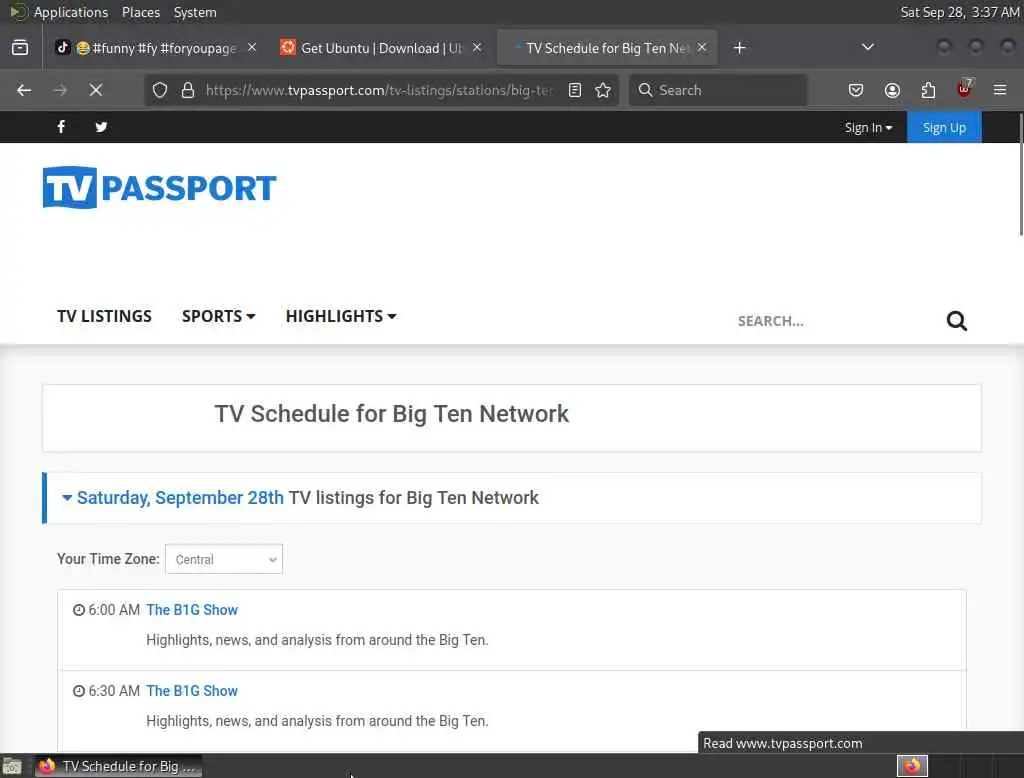Image resolution: width=1024 pixels, height=778 pixels.
Task: Click the 6:00 AM listing time
Action: tap(114, 609)
